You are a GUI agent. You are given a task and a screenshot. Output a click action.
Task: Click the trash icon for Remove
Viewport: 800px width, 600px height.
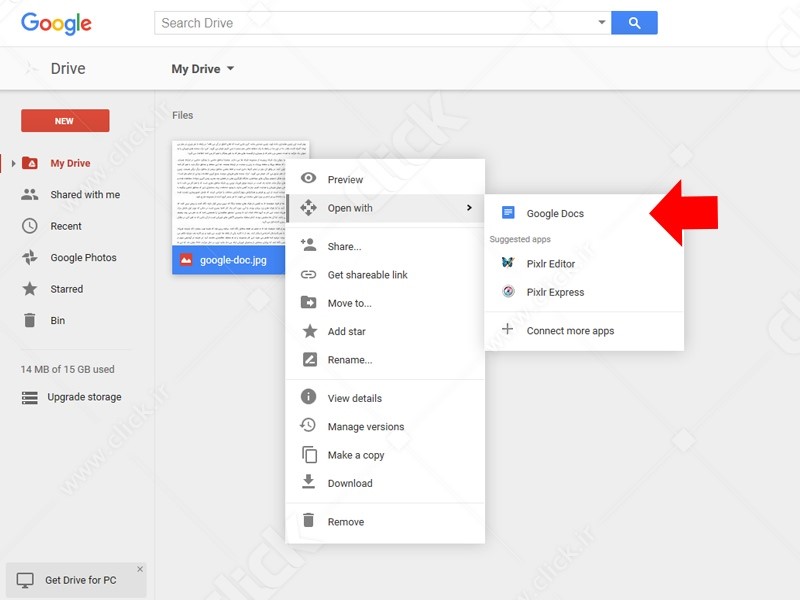(309, 521)
